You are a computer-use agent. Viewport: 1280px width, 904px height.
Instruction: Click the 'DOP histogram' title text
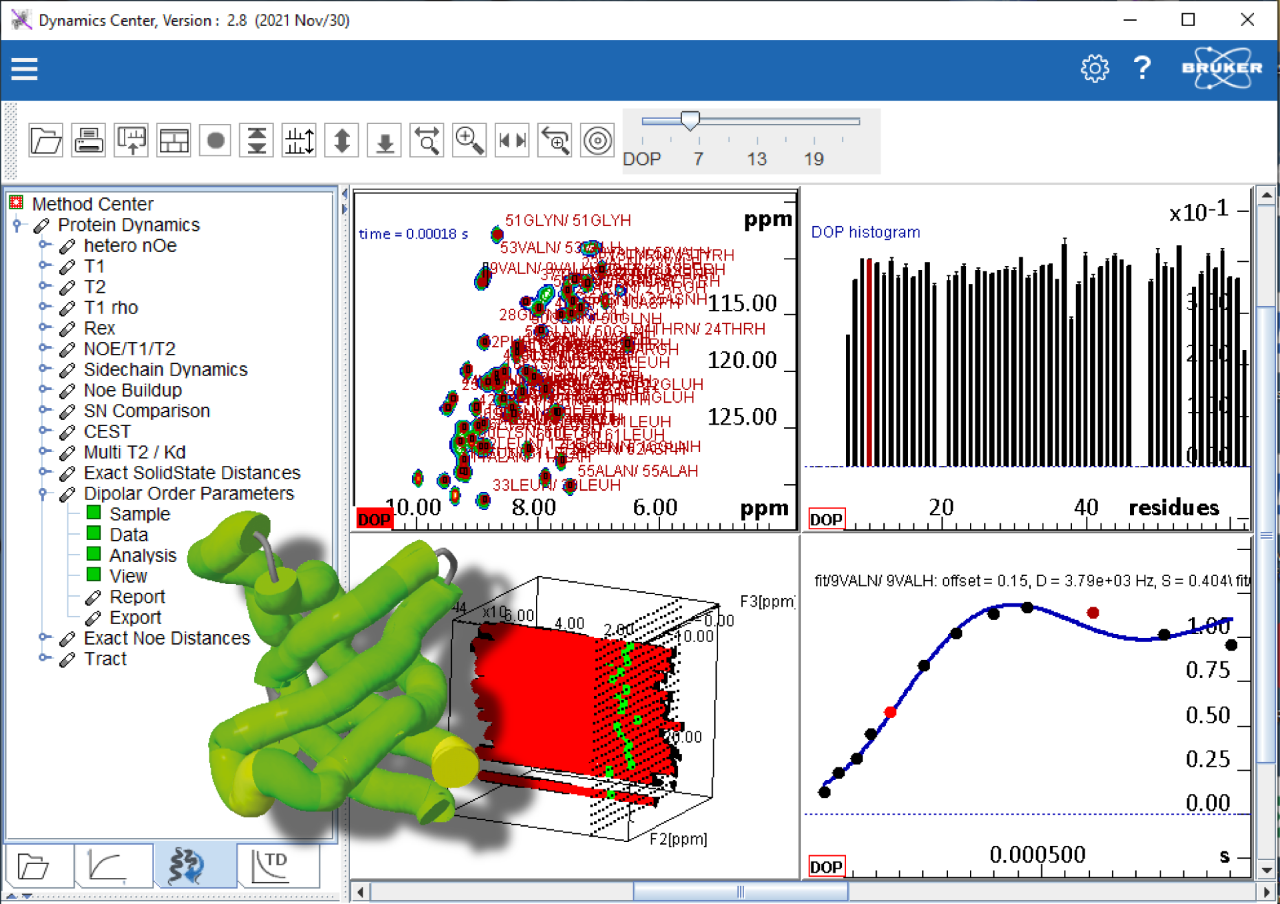(x=866, y=232)
